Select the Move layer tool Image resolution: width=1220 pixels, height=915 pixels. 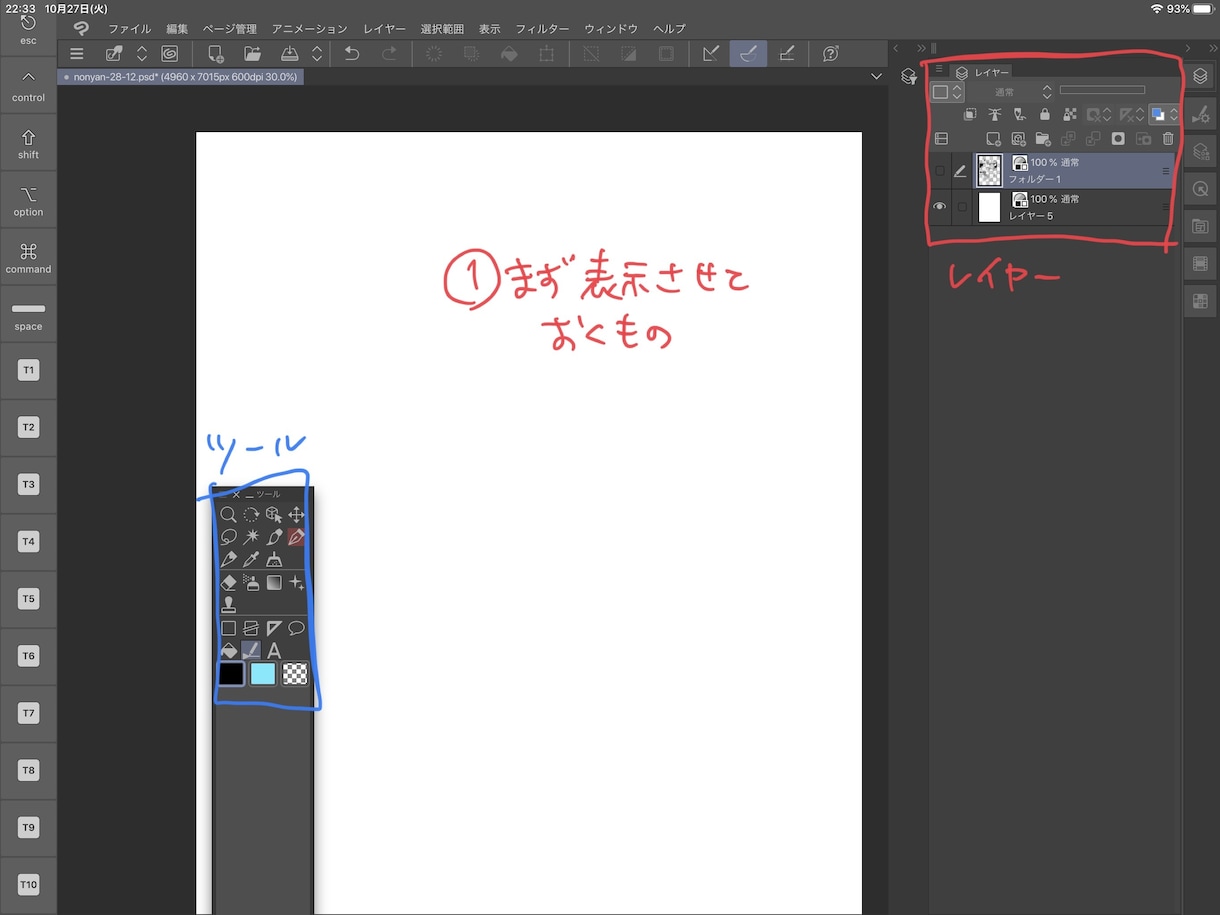pyautogui.click(x=296, y=515)
